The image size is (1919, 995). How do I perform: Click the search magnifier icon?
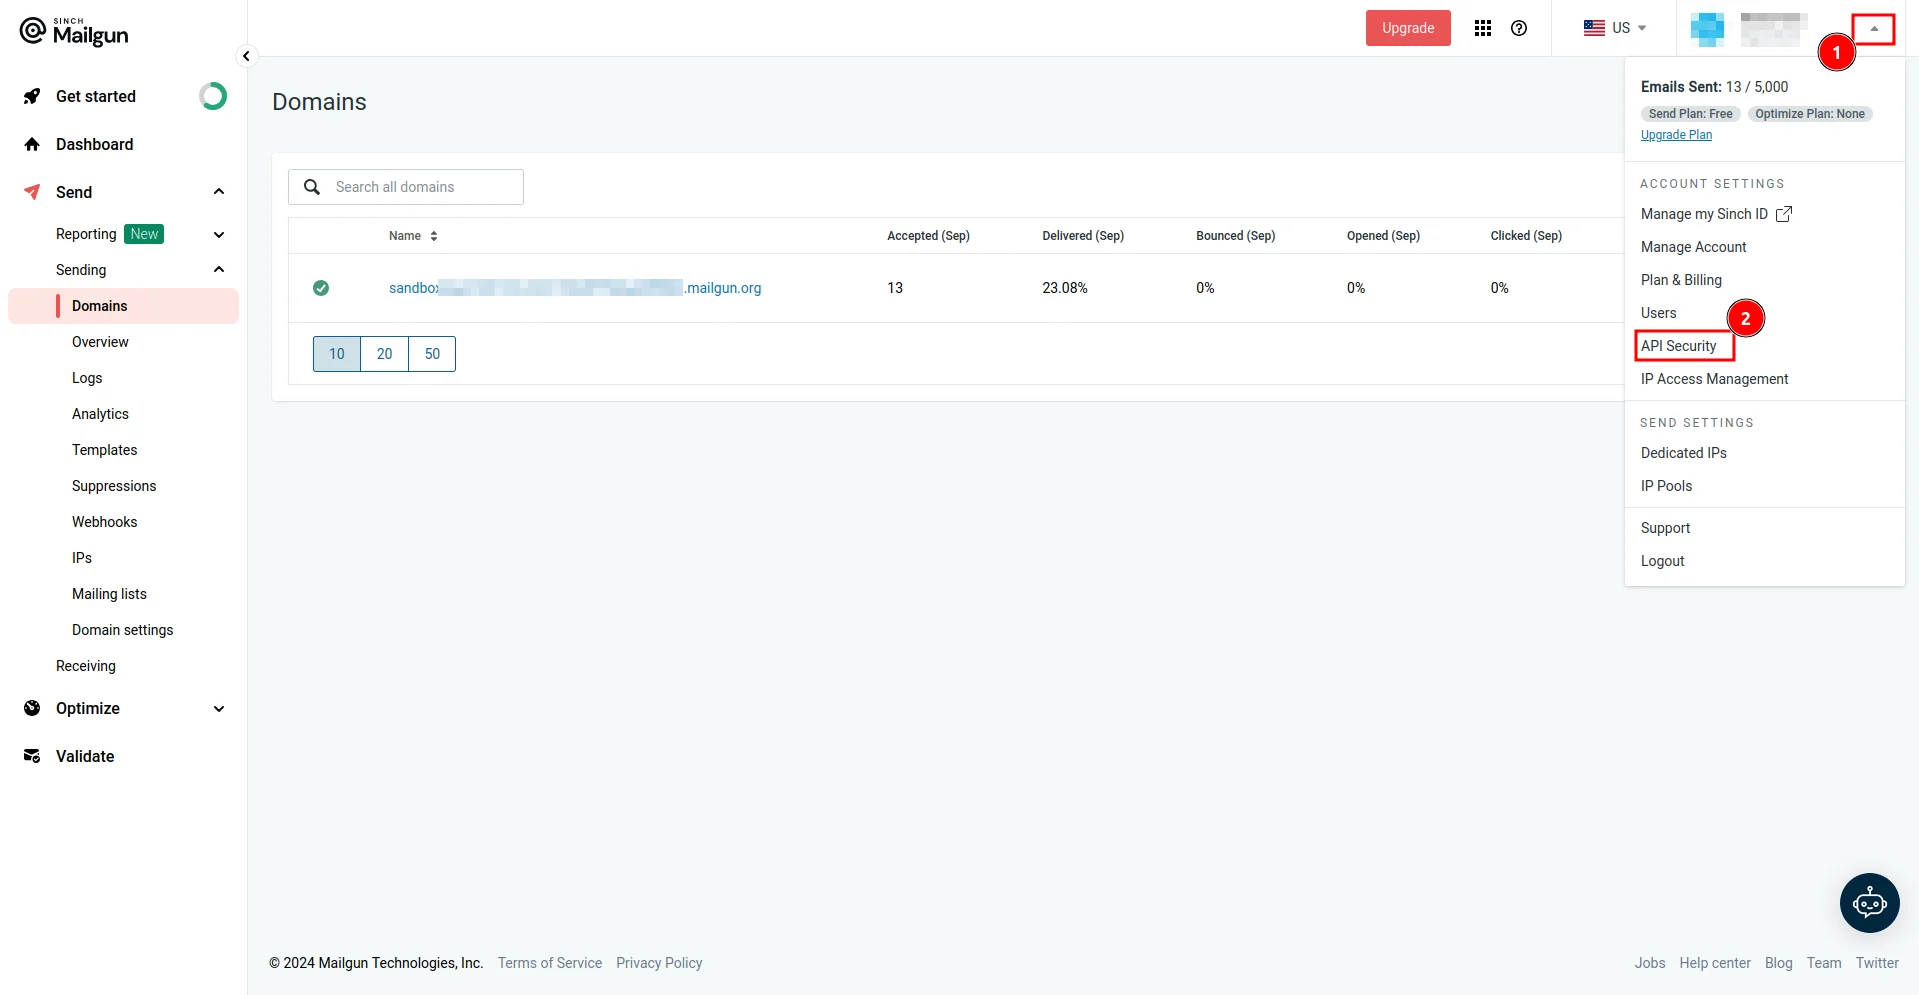click(312, 187)
